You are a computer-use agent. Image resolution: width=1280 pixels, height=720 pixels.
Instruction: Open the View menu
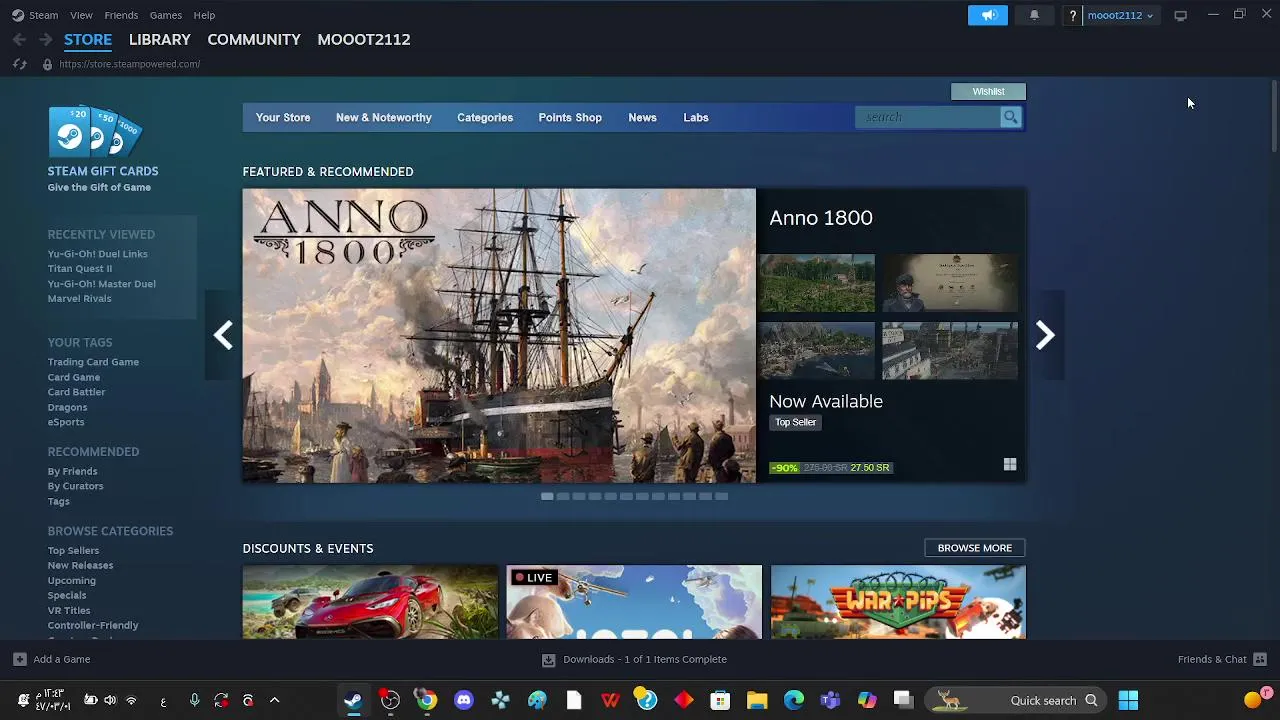tap(81, 15)
